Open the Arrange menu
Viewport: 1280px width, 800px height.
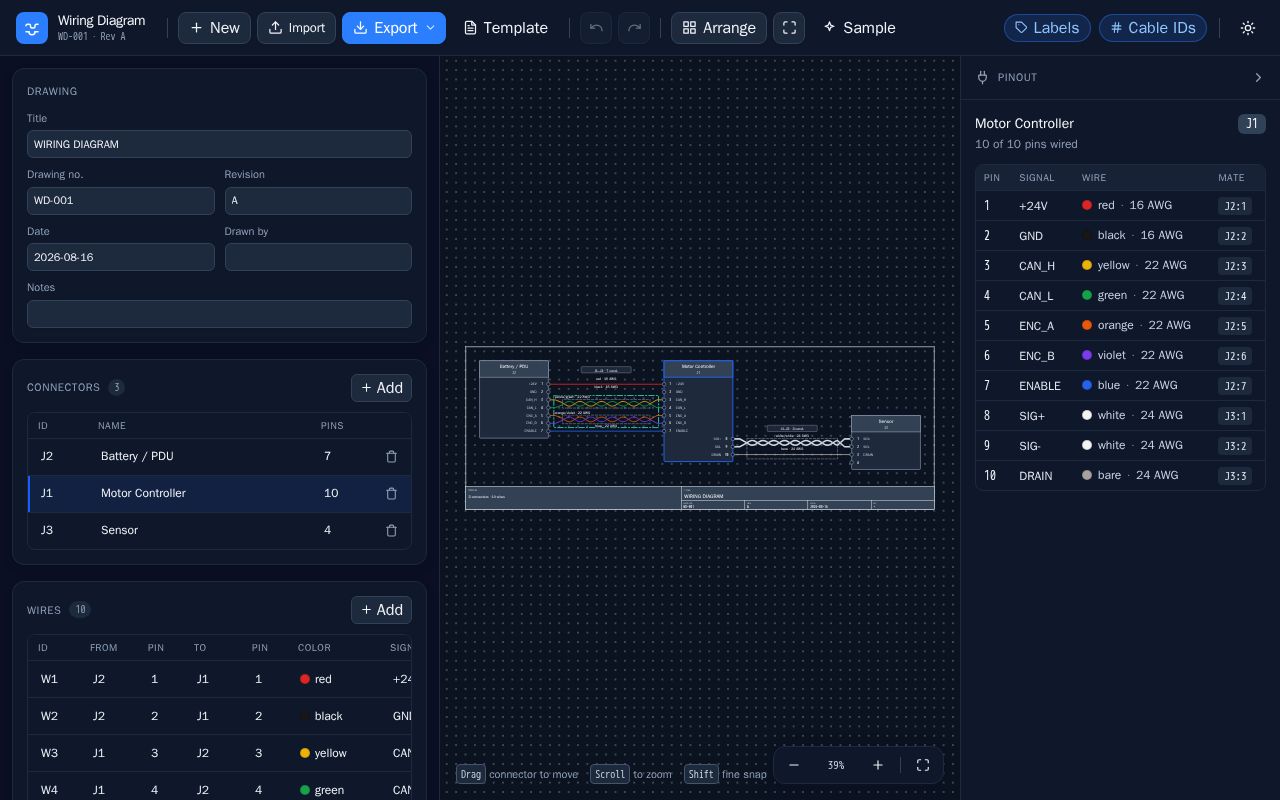(719, 28)
